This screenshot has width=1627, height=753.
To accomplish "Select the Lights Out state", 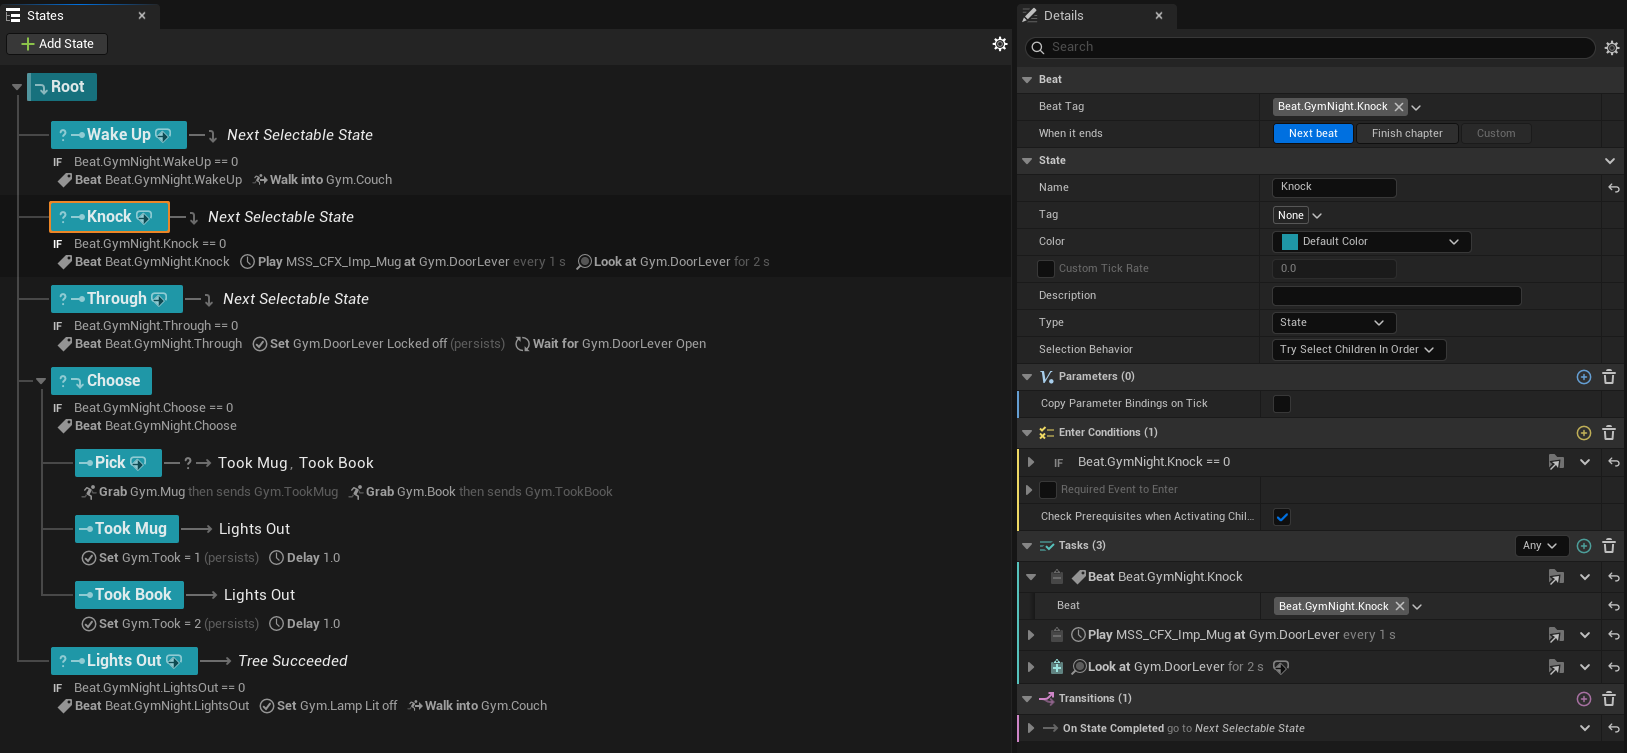I will click(124, 661).
